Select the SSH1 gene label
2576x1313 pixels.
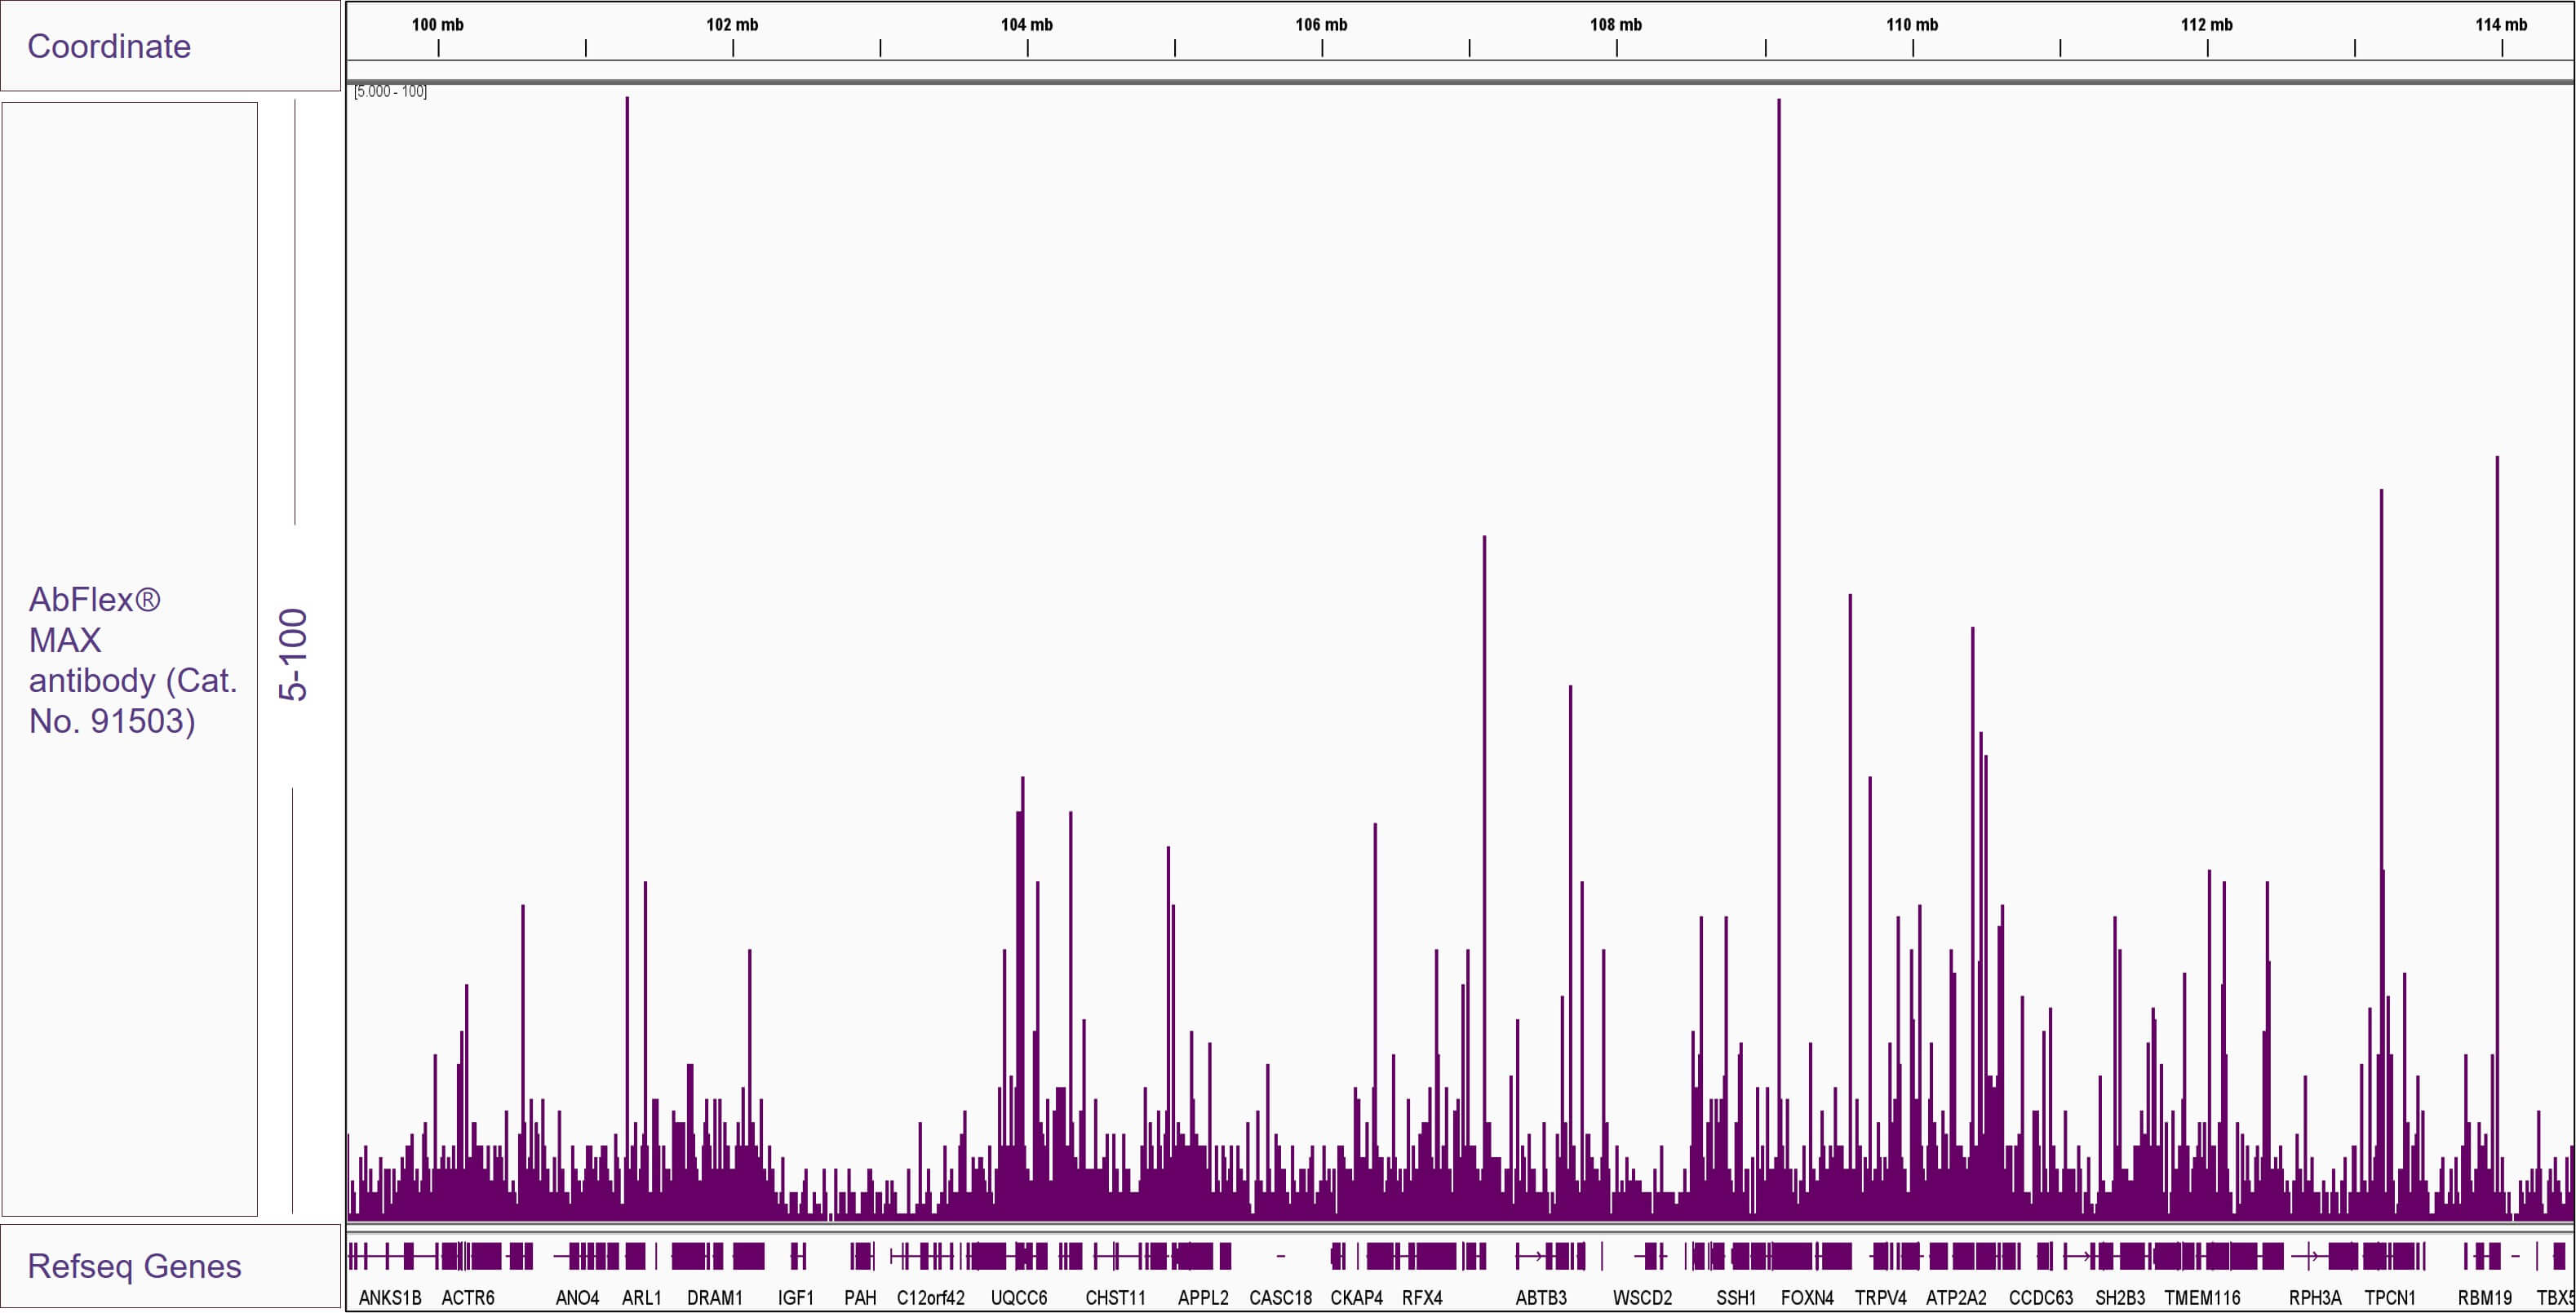[1736, 1297]
